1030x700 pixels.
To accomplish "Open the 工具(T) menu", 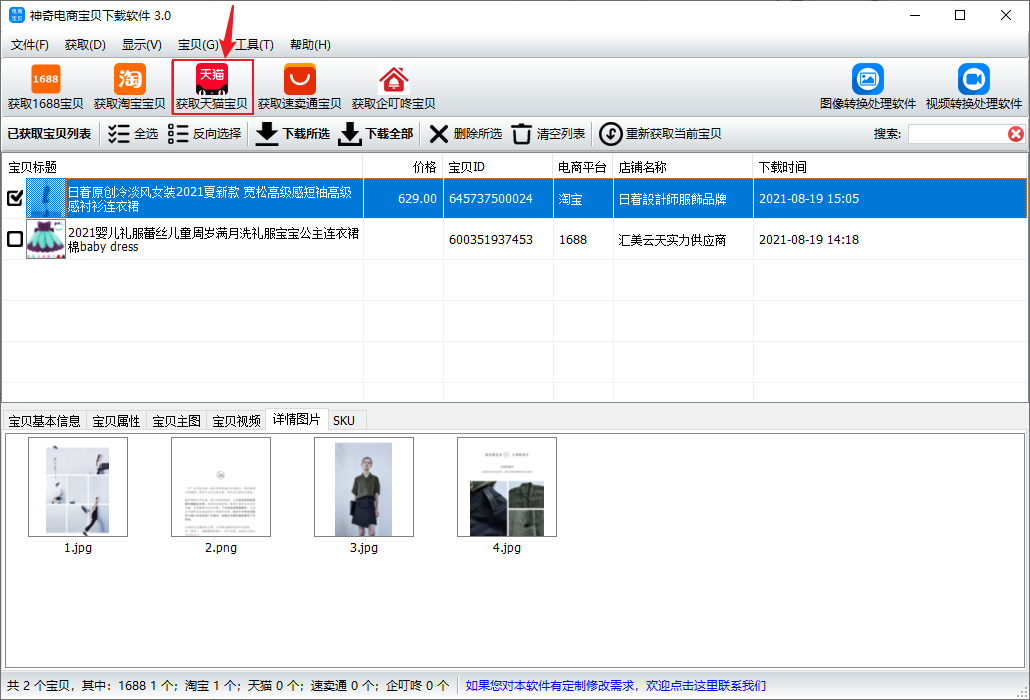I will [x=254, y=45].
